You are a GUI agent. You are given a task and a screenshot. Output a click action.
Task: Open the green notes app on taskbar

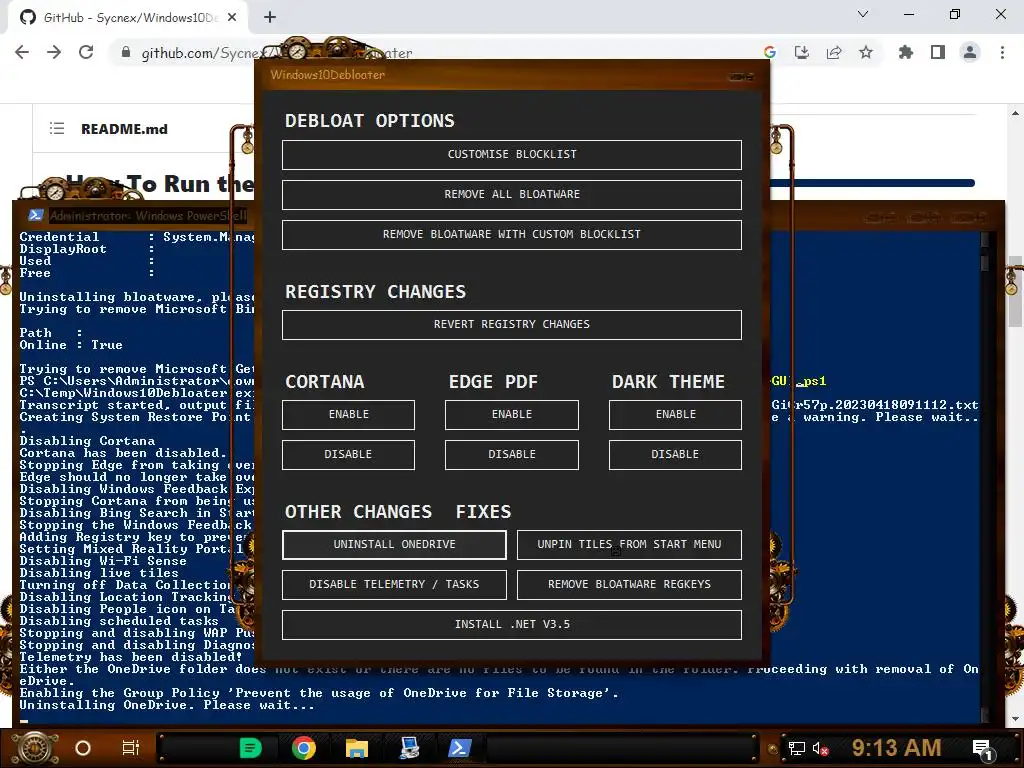(250, 748)
